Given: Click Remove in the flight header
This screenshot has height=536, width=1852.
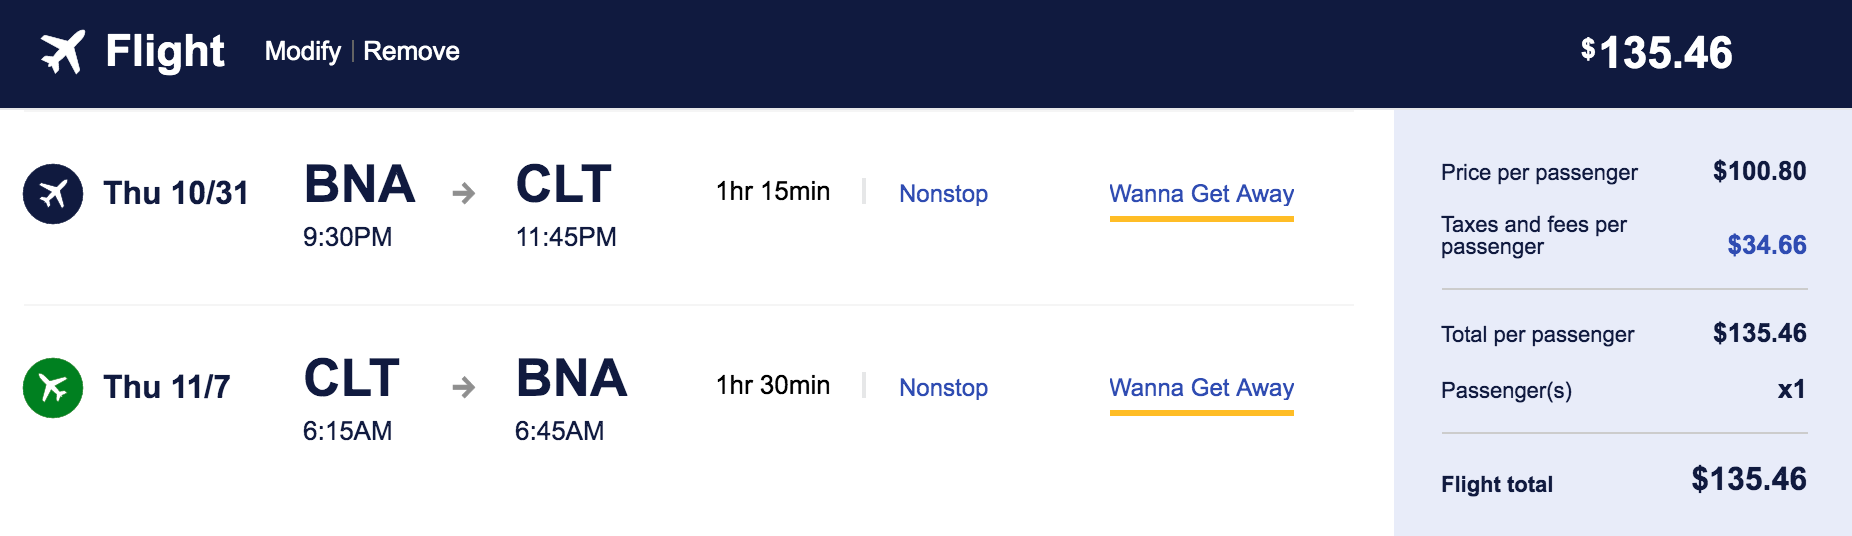Looking at the screenshot, I should [x=411, y=51].
